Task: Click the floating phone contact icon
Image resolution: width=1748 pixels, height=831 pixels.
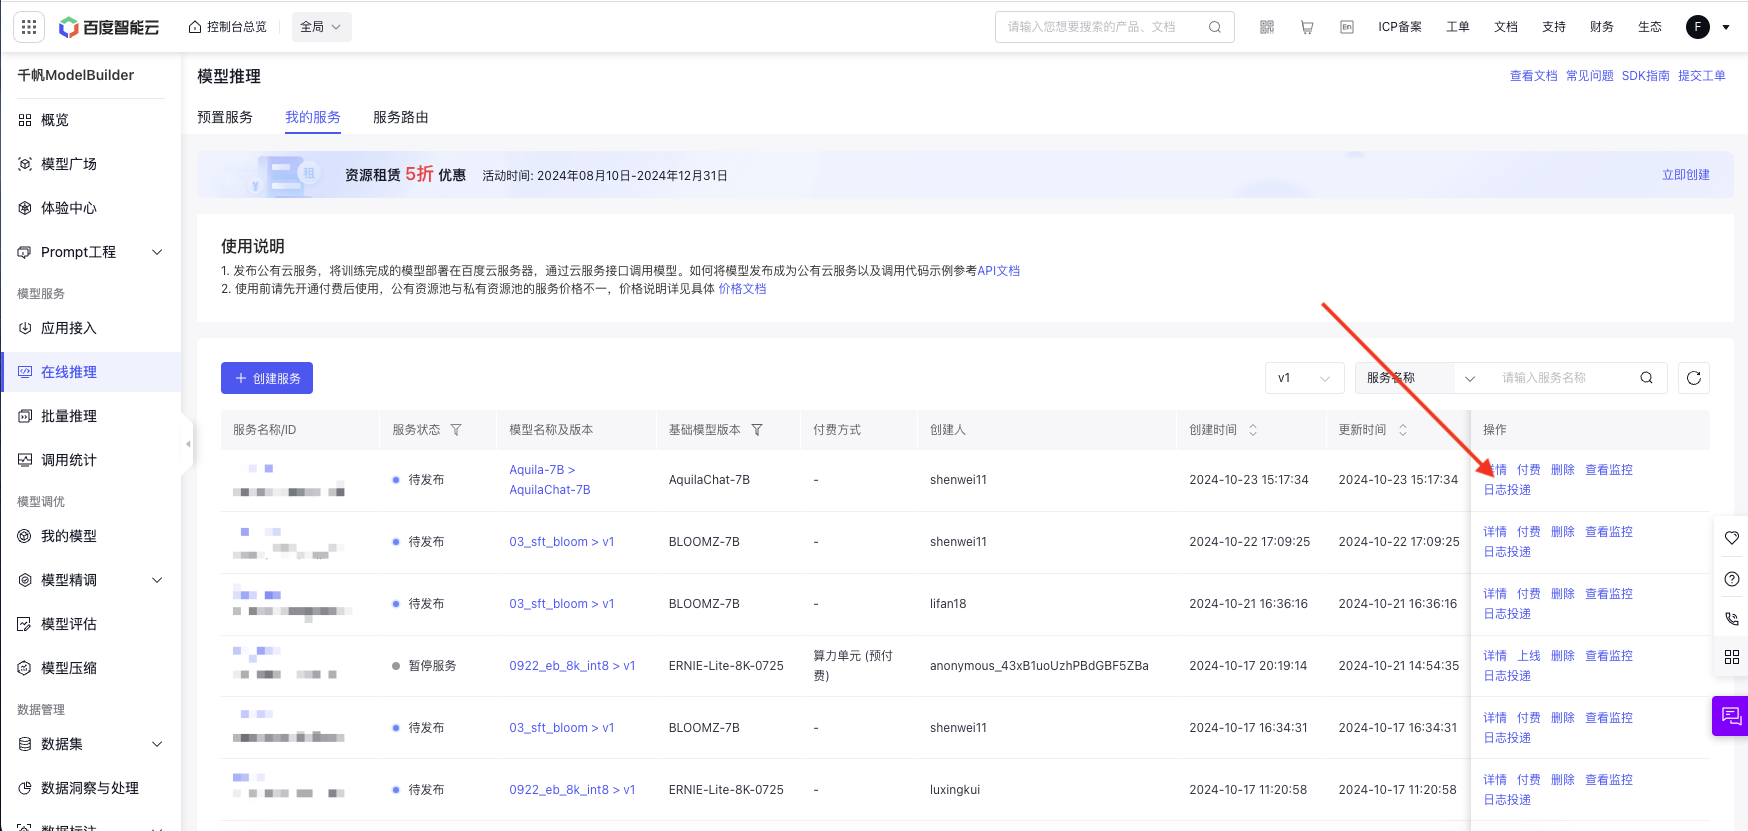Action: point(1732,618)
